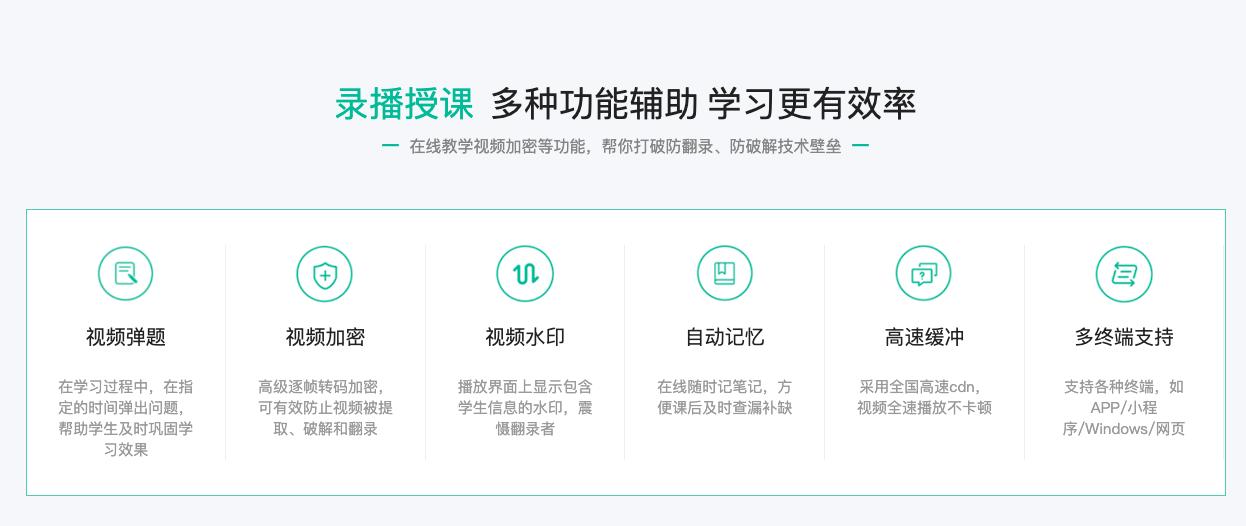
Task: Click the shield icon for 视频加密
Action: pyautogui.click(x=325, y=273)
